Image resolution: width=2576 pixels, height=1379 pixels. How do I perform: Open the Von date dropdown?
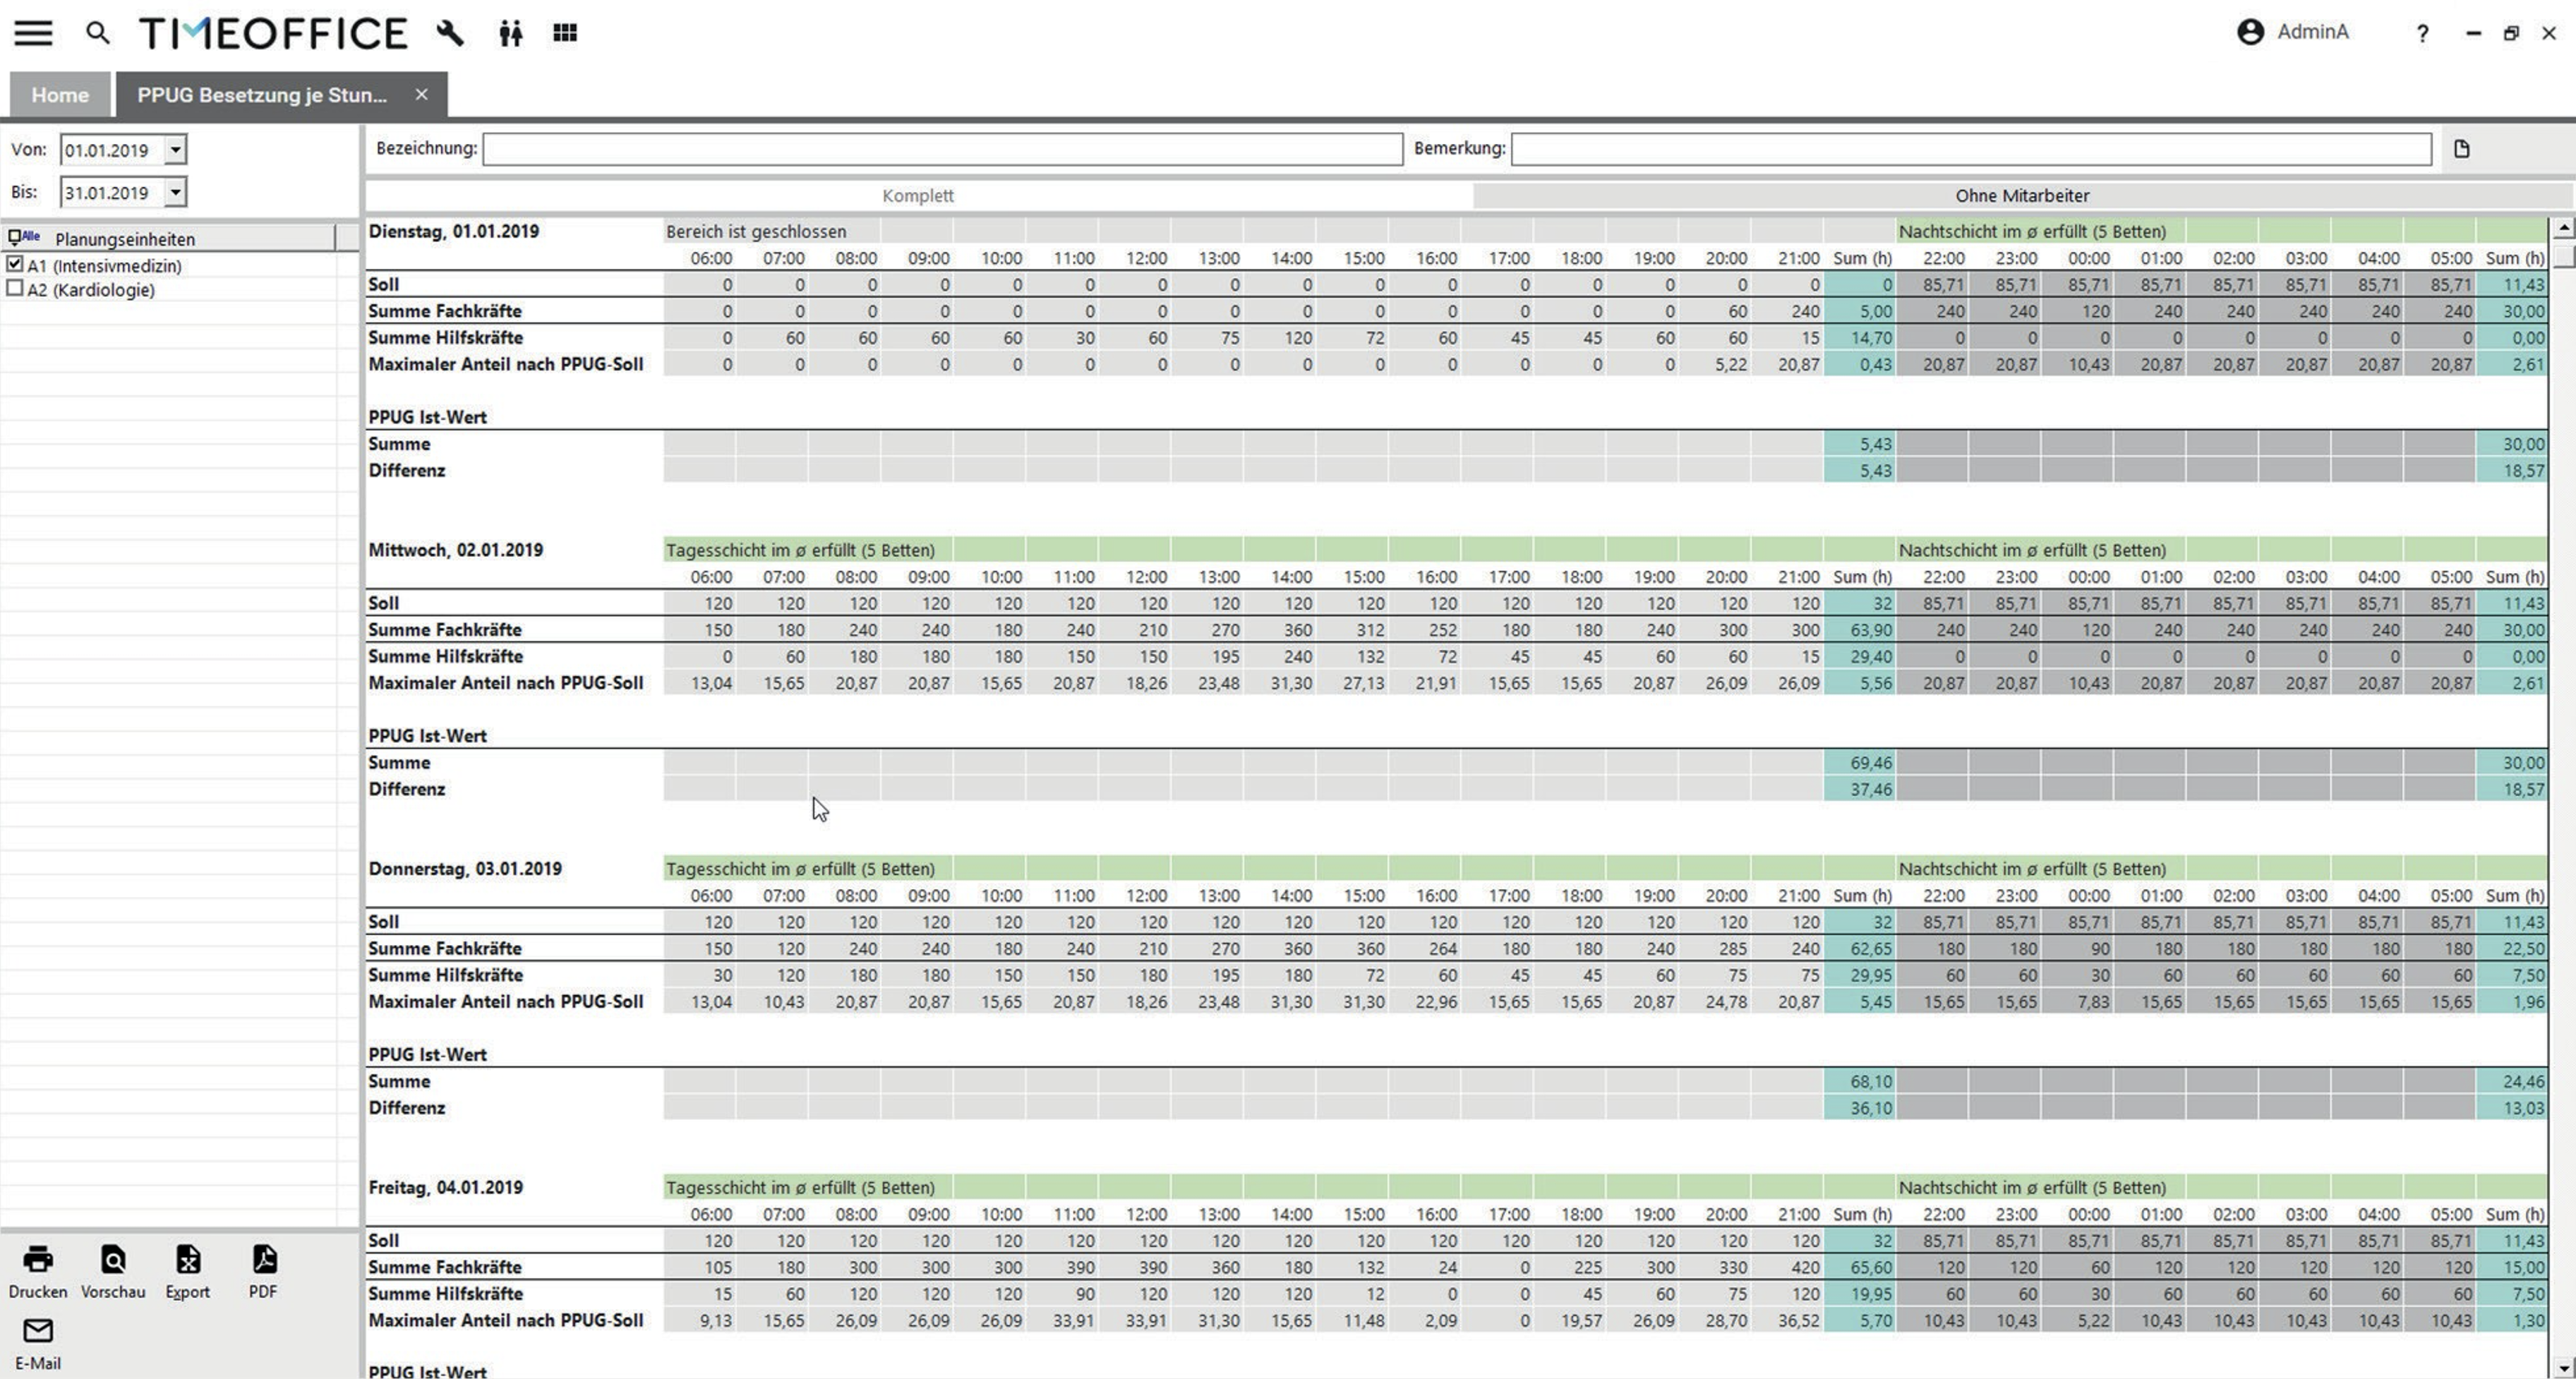pos(175,150)
